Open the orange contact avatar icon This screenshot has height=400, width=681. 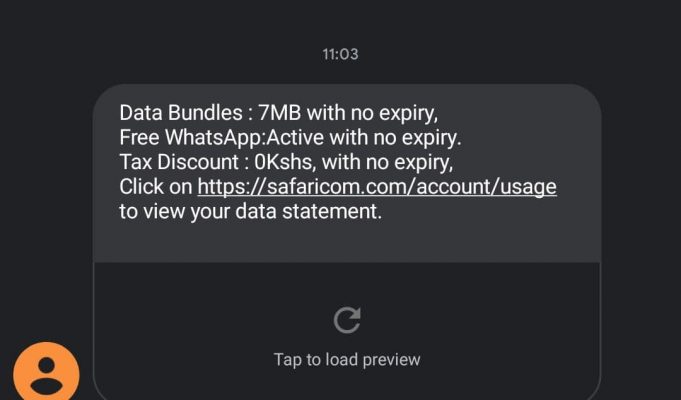point(46,372)
